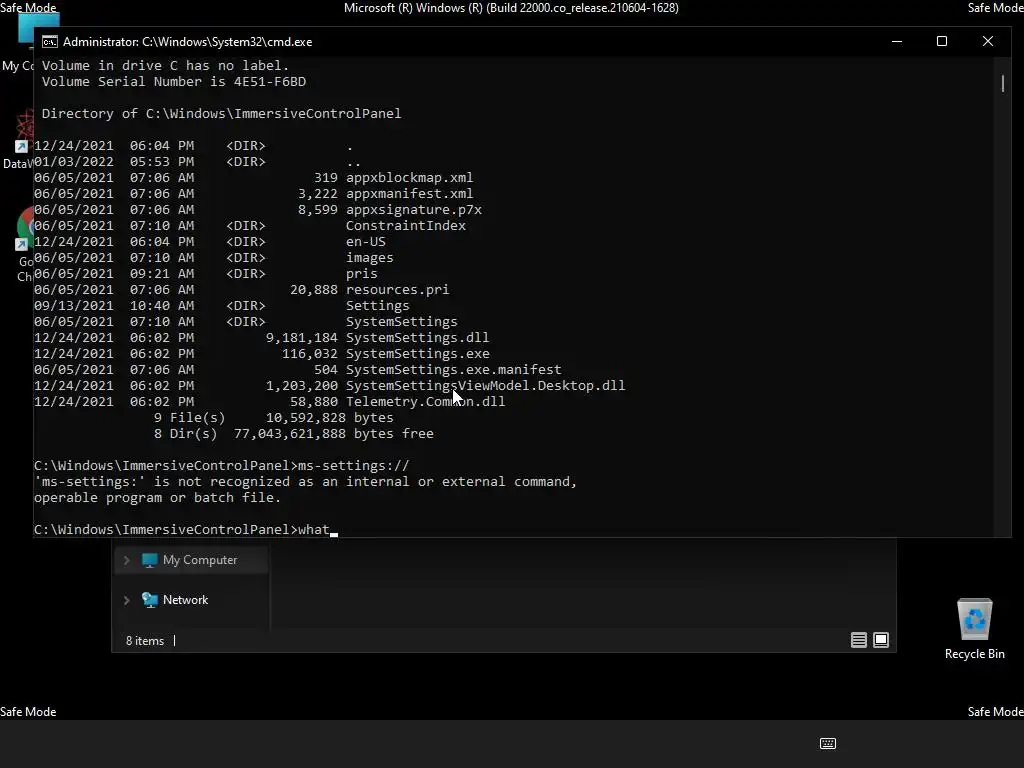Click the appxsignature.p7x entry

413,210
